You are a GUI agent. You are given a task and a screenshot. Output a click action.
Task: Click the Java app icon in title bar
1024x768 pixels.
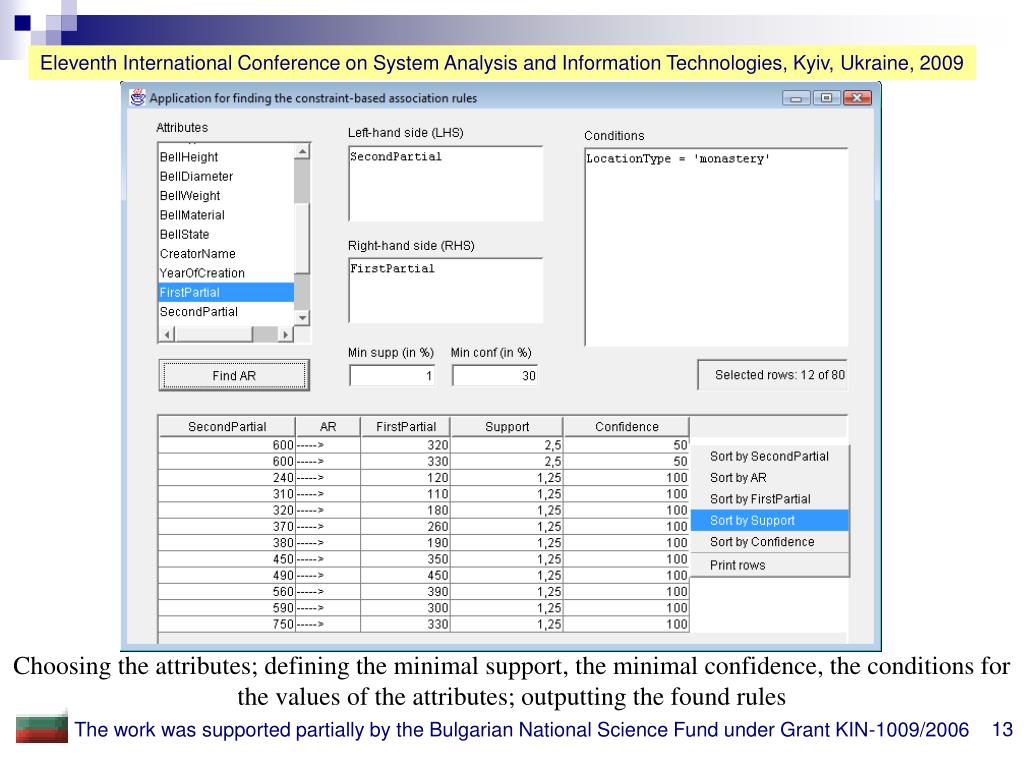tap(137, 98)
